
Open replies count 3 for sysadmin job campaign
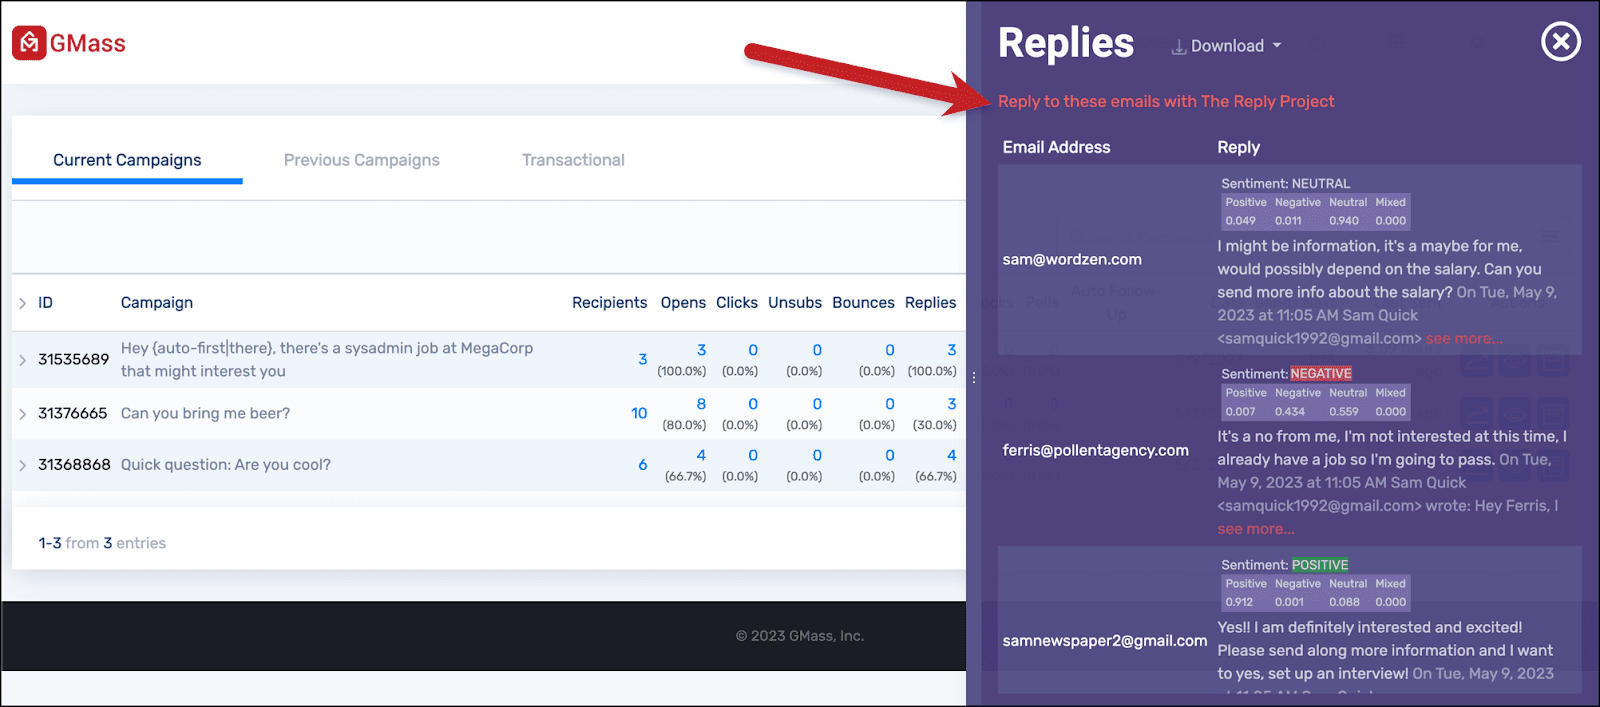point(952,350)
